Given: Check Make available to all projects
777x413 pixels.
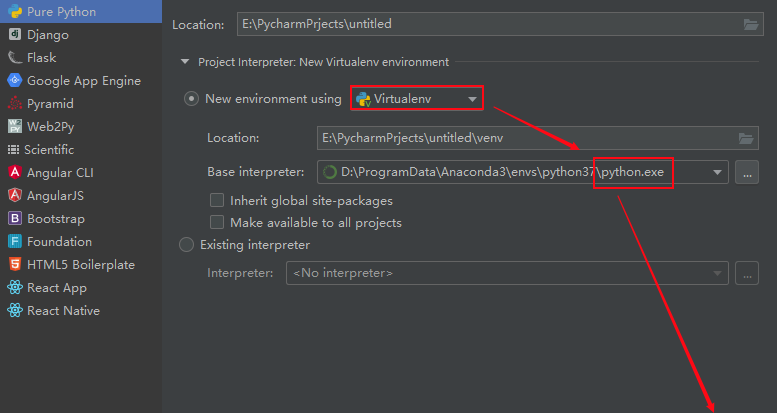Looking at the screenshot, I should tap(217, 222).
